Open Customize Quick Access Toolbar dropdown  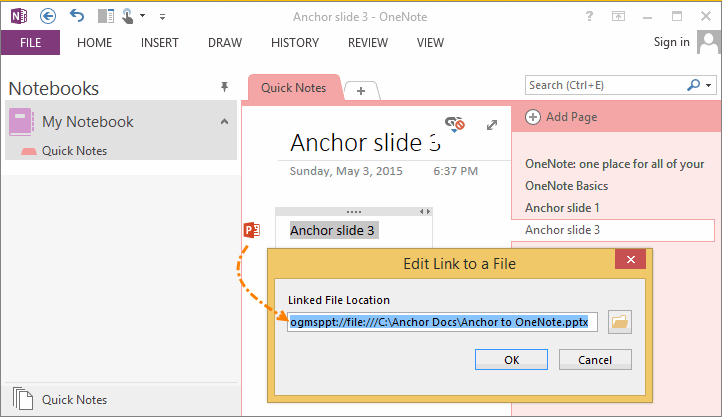click(162, 17)
